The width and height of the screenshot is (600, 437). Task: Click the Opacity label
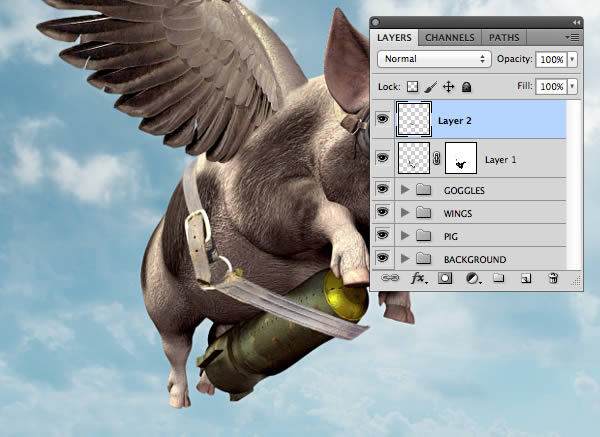coord(515,59)
